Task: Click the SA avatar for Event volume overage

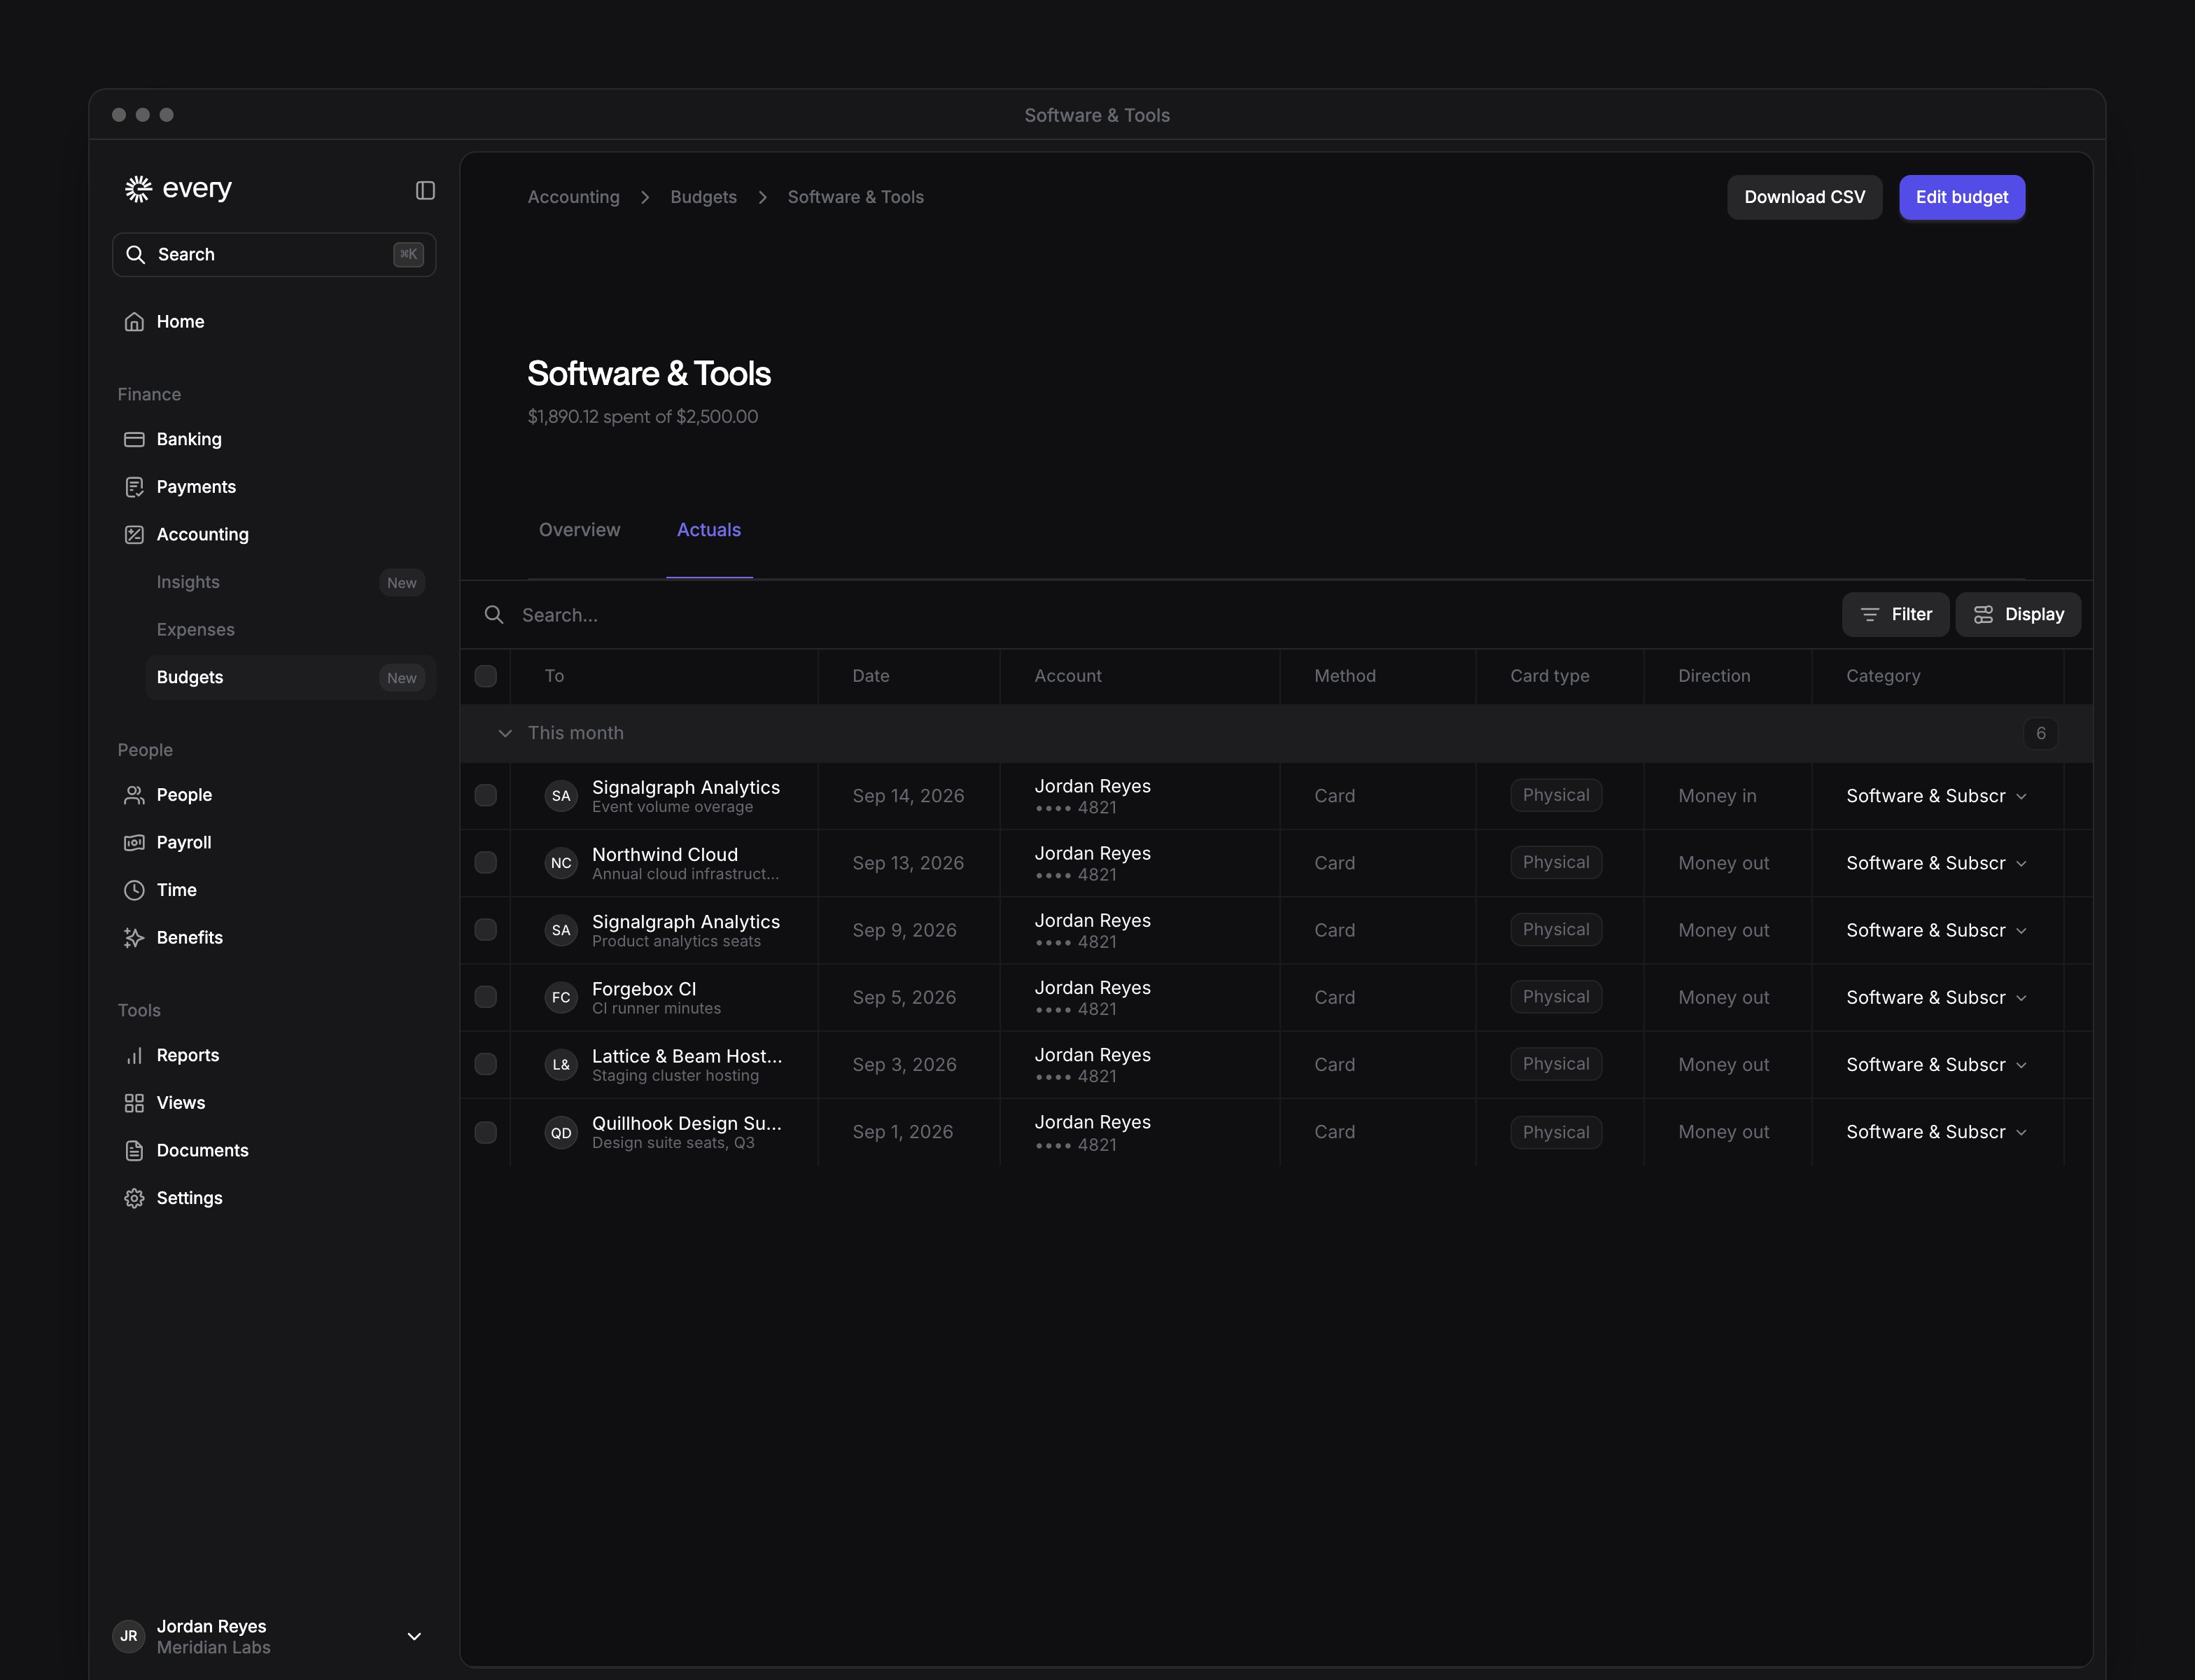Action: [561, 796]
